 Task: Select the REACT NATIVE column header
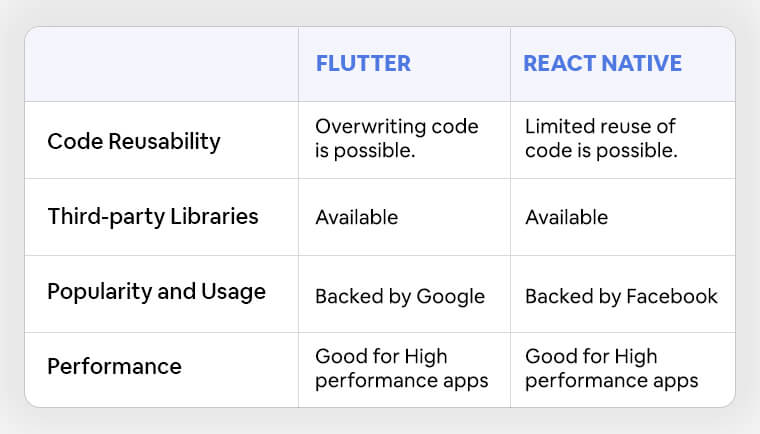602,63
